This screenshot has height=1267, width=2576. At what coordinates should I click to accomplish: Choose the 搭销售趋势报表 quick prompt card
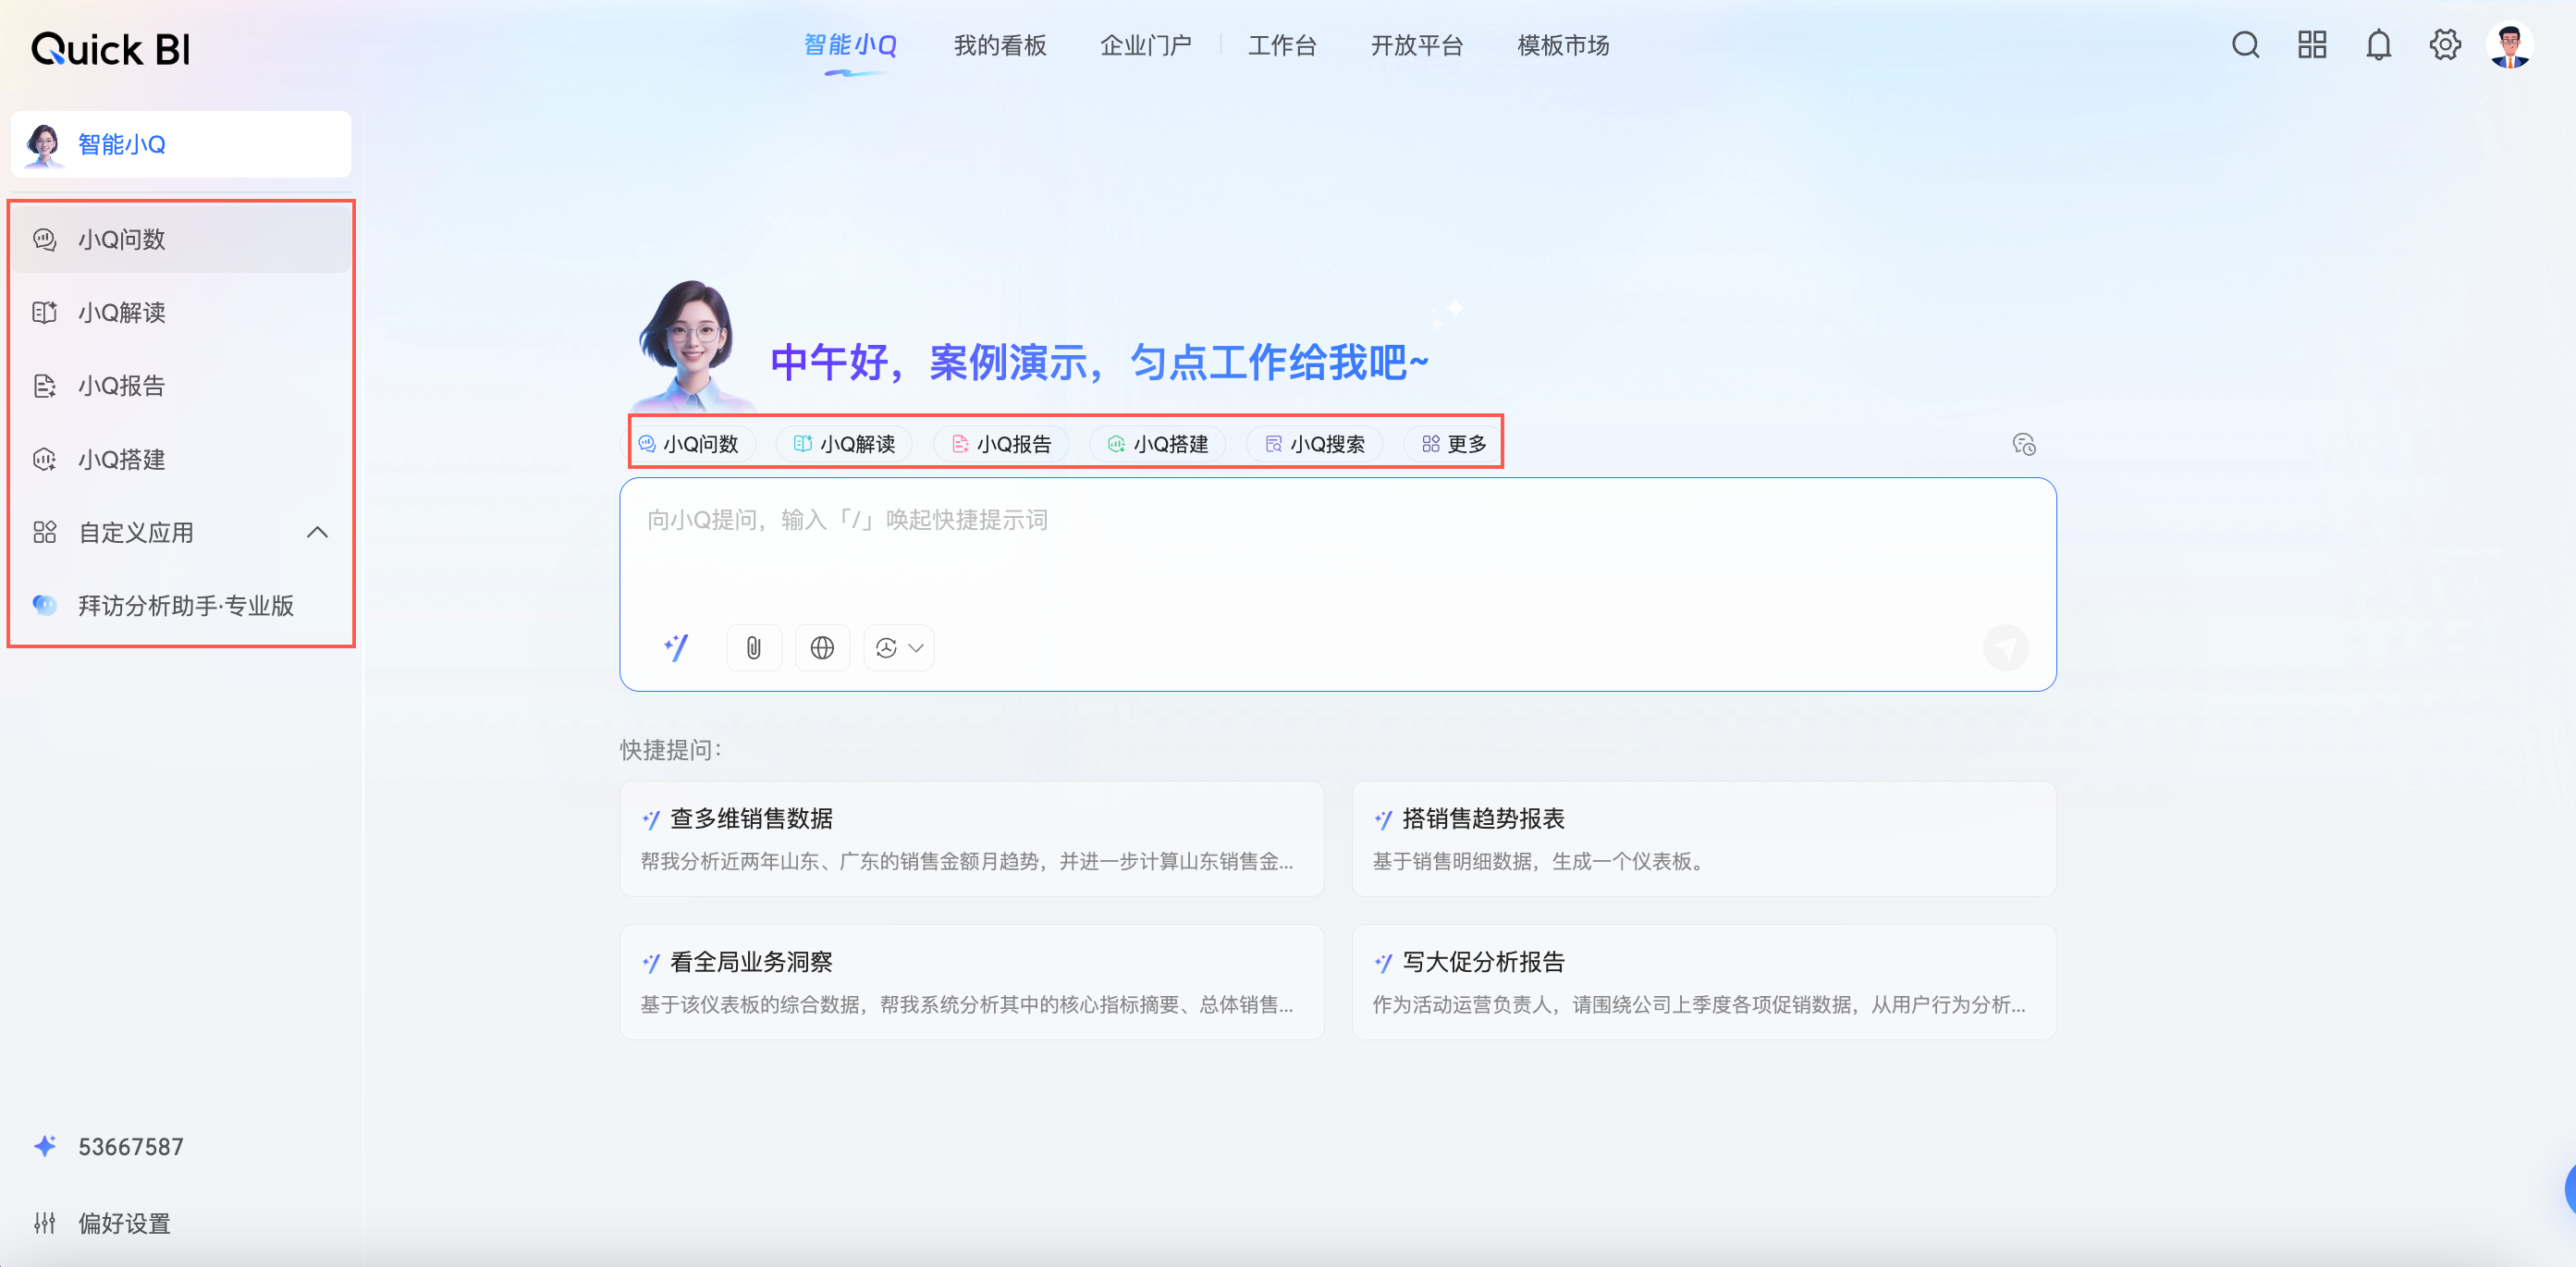coord(1704,838)
